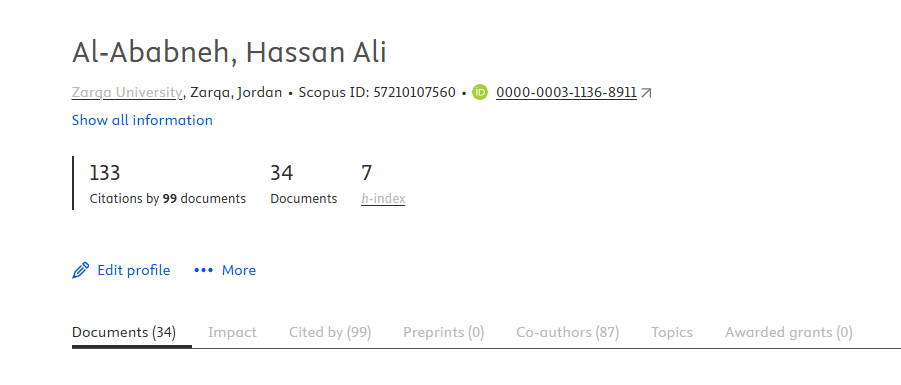Click the external link arrow after ORCID number
This screenshot has width=901, height=385.
[x=646, y=93]
